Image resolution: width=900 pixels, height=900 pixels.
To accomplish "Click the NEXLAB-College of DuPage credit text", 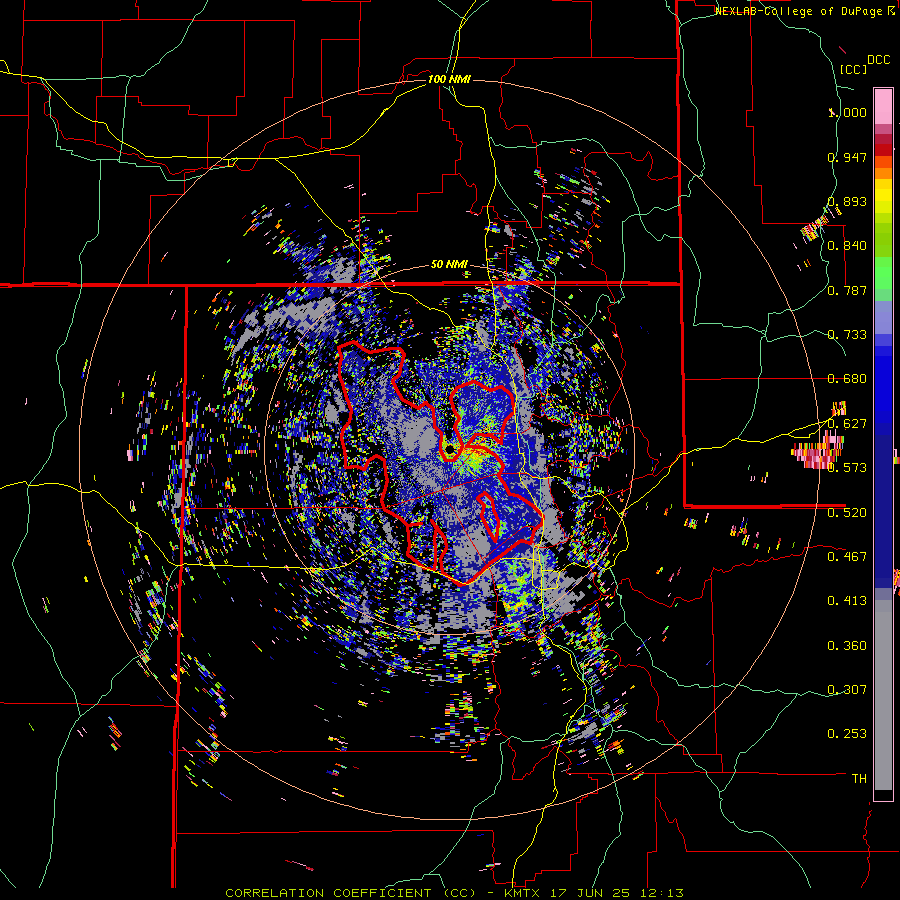I will point(798,11).
